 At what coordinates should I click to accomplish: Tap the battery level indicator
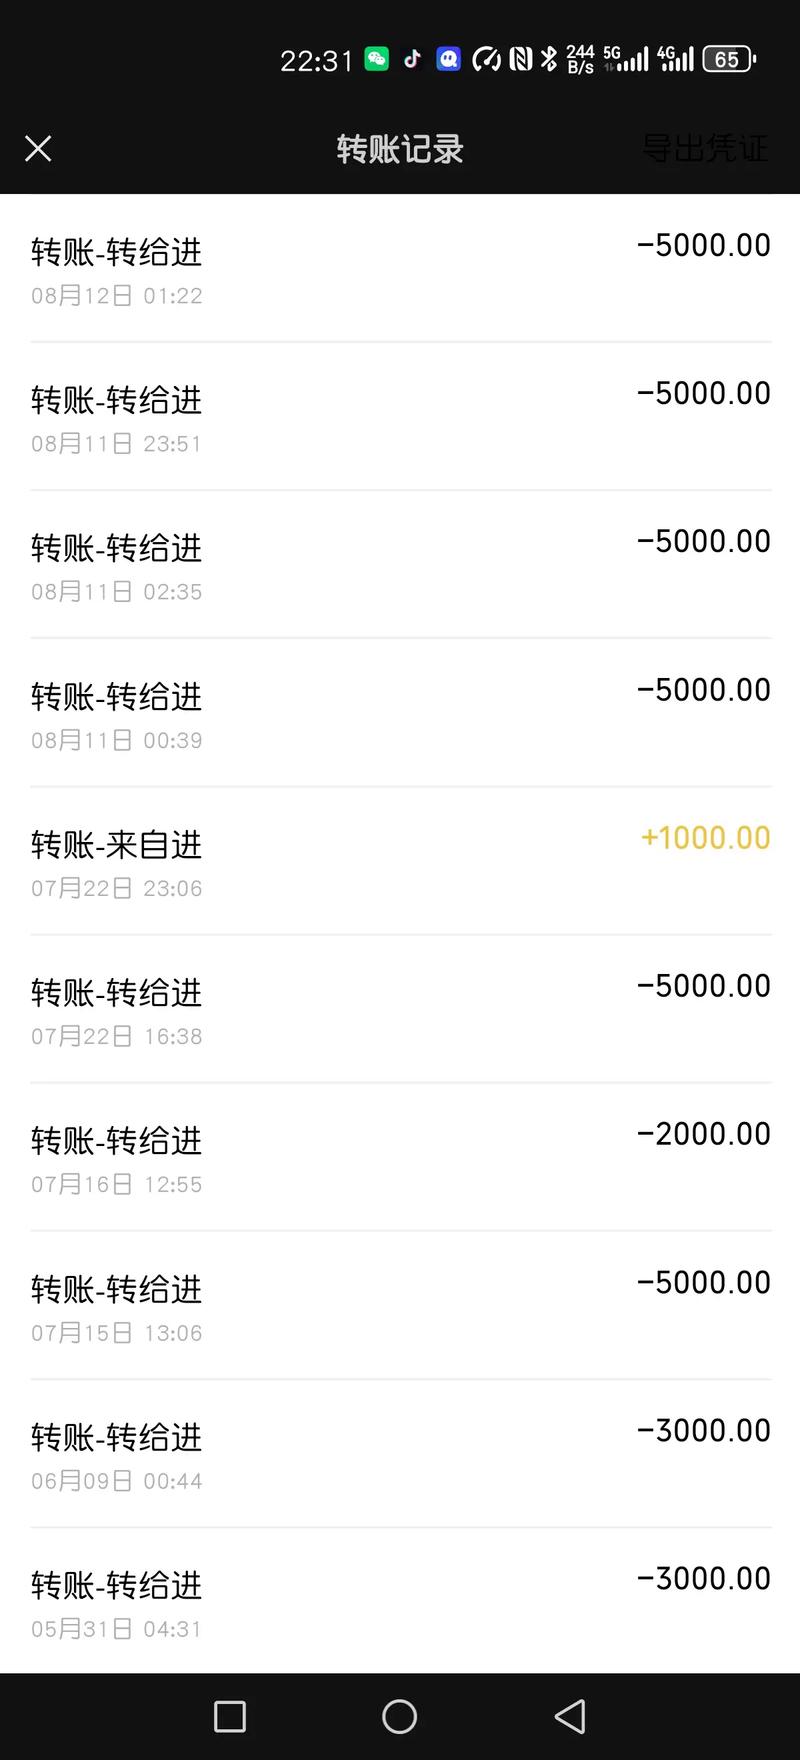pos(728,60)
